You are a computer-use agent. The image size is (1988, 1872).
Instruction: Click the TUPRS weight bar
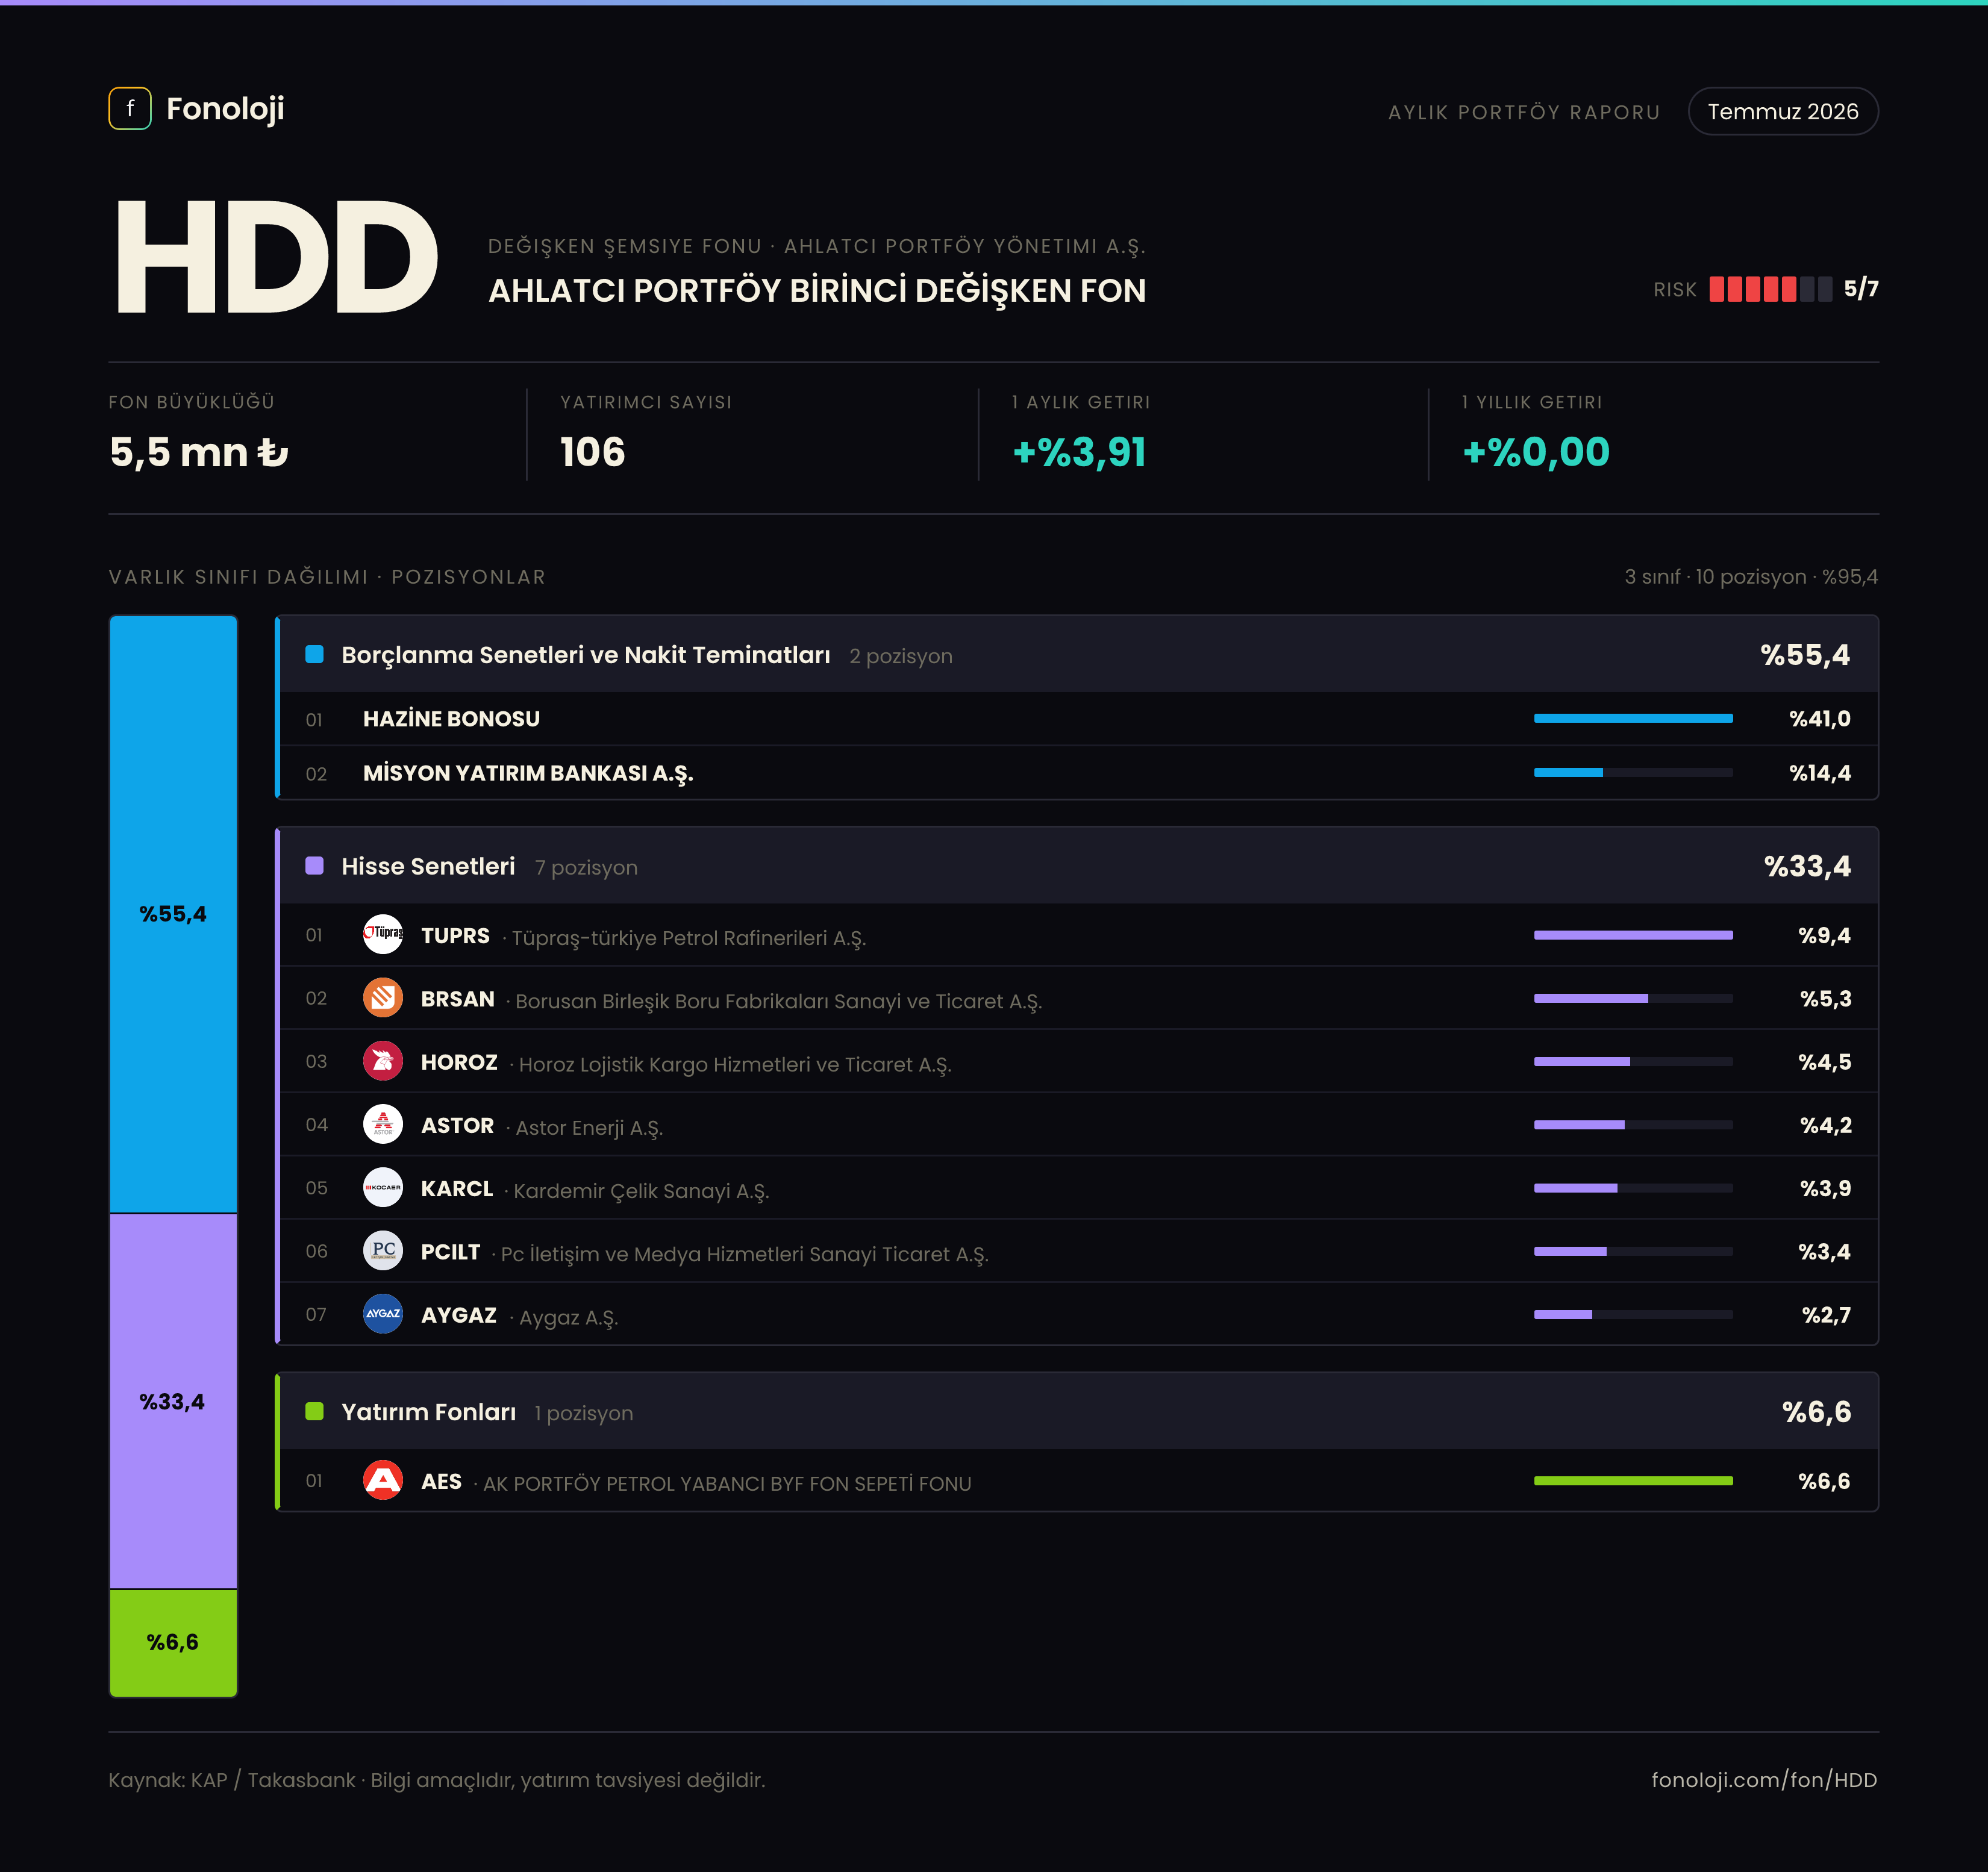(1633, 935)
